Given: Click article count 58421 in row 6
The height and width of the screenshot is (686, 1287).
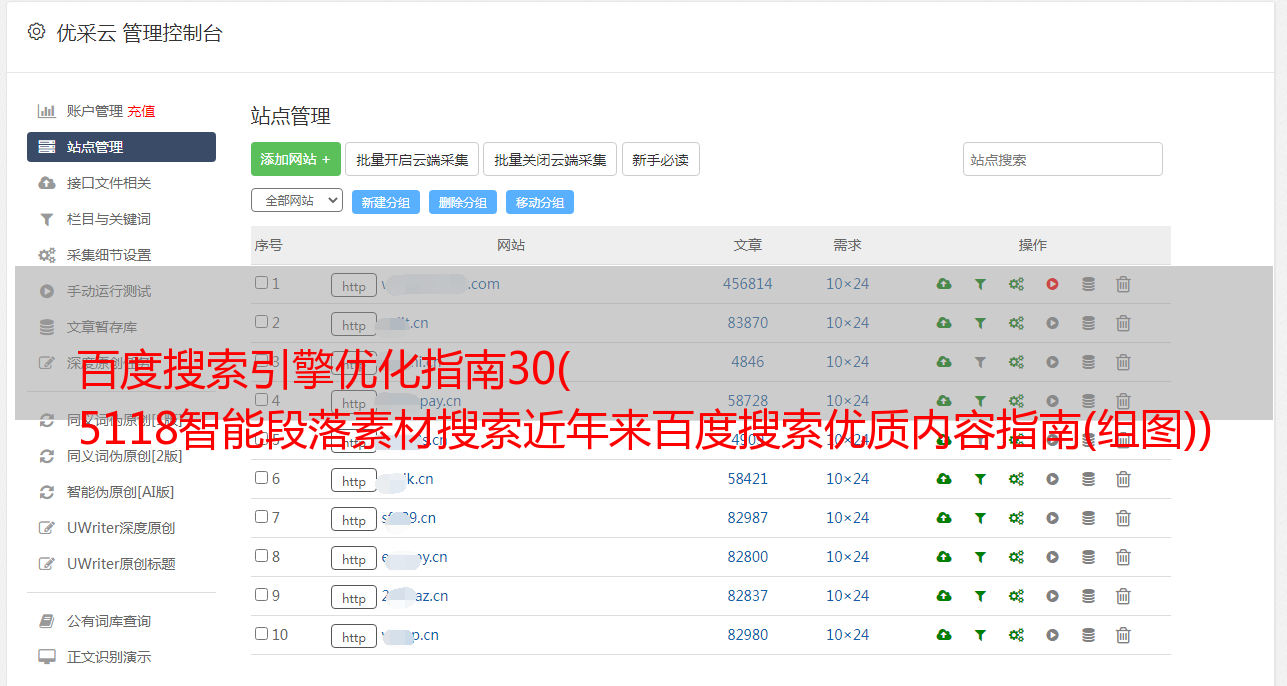Looking at the screenshot, I should pyautogui.click(x=748, y=479).
